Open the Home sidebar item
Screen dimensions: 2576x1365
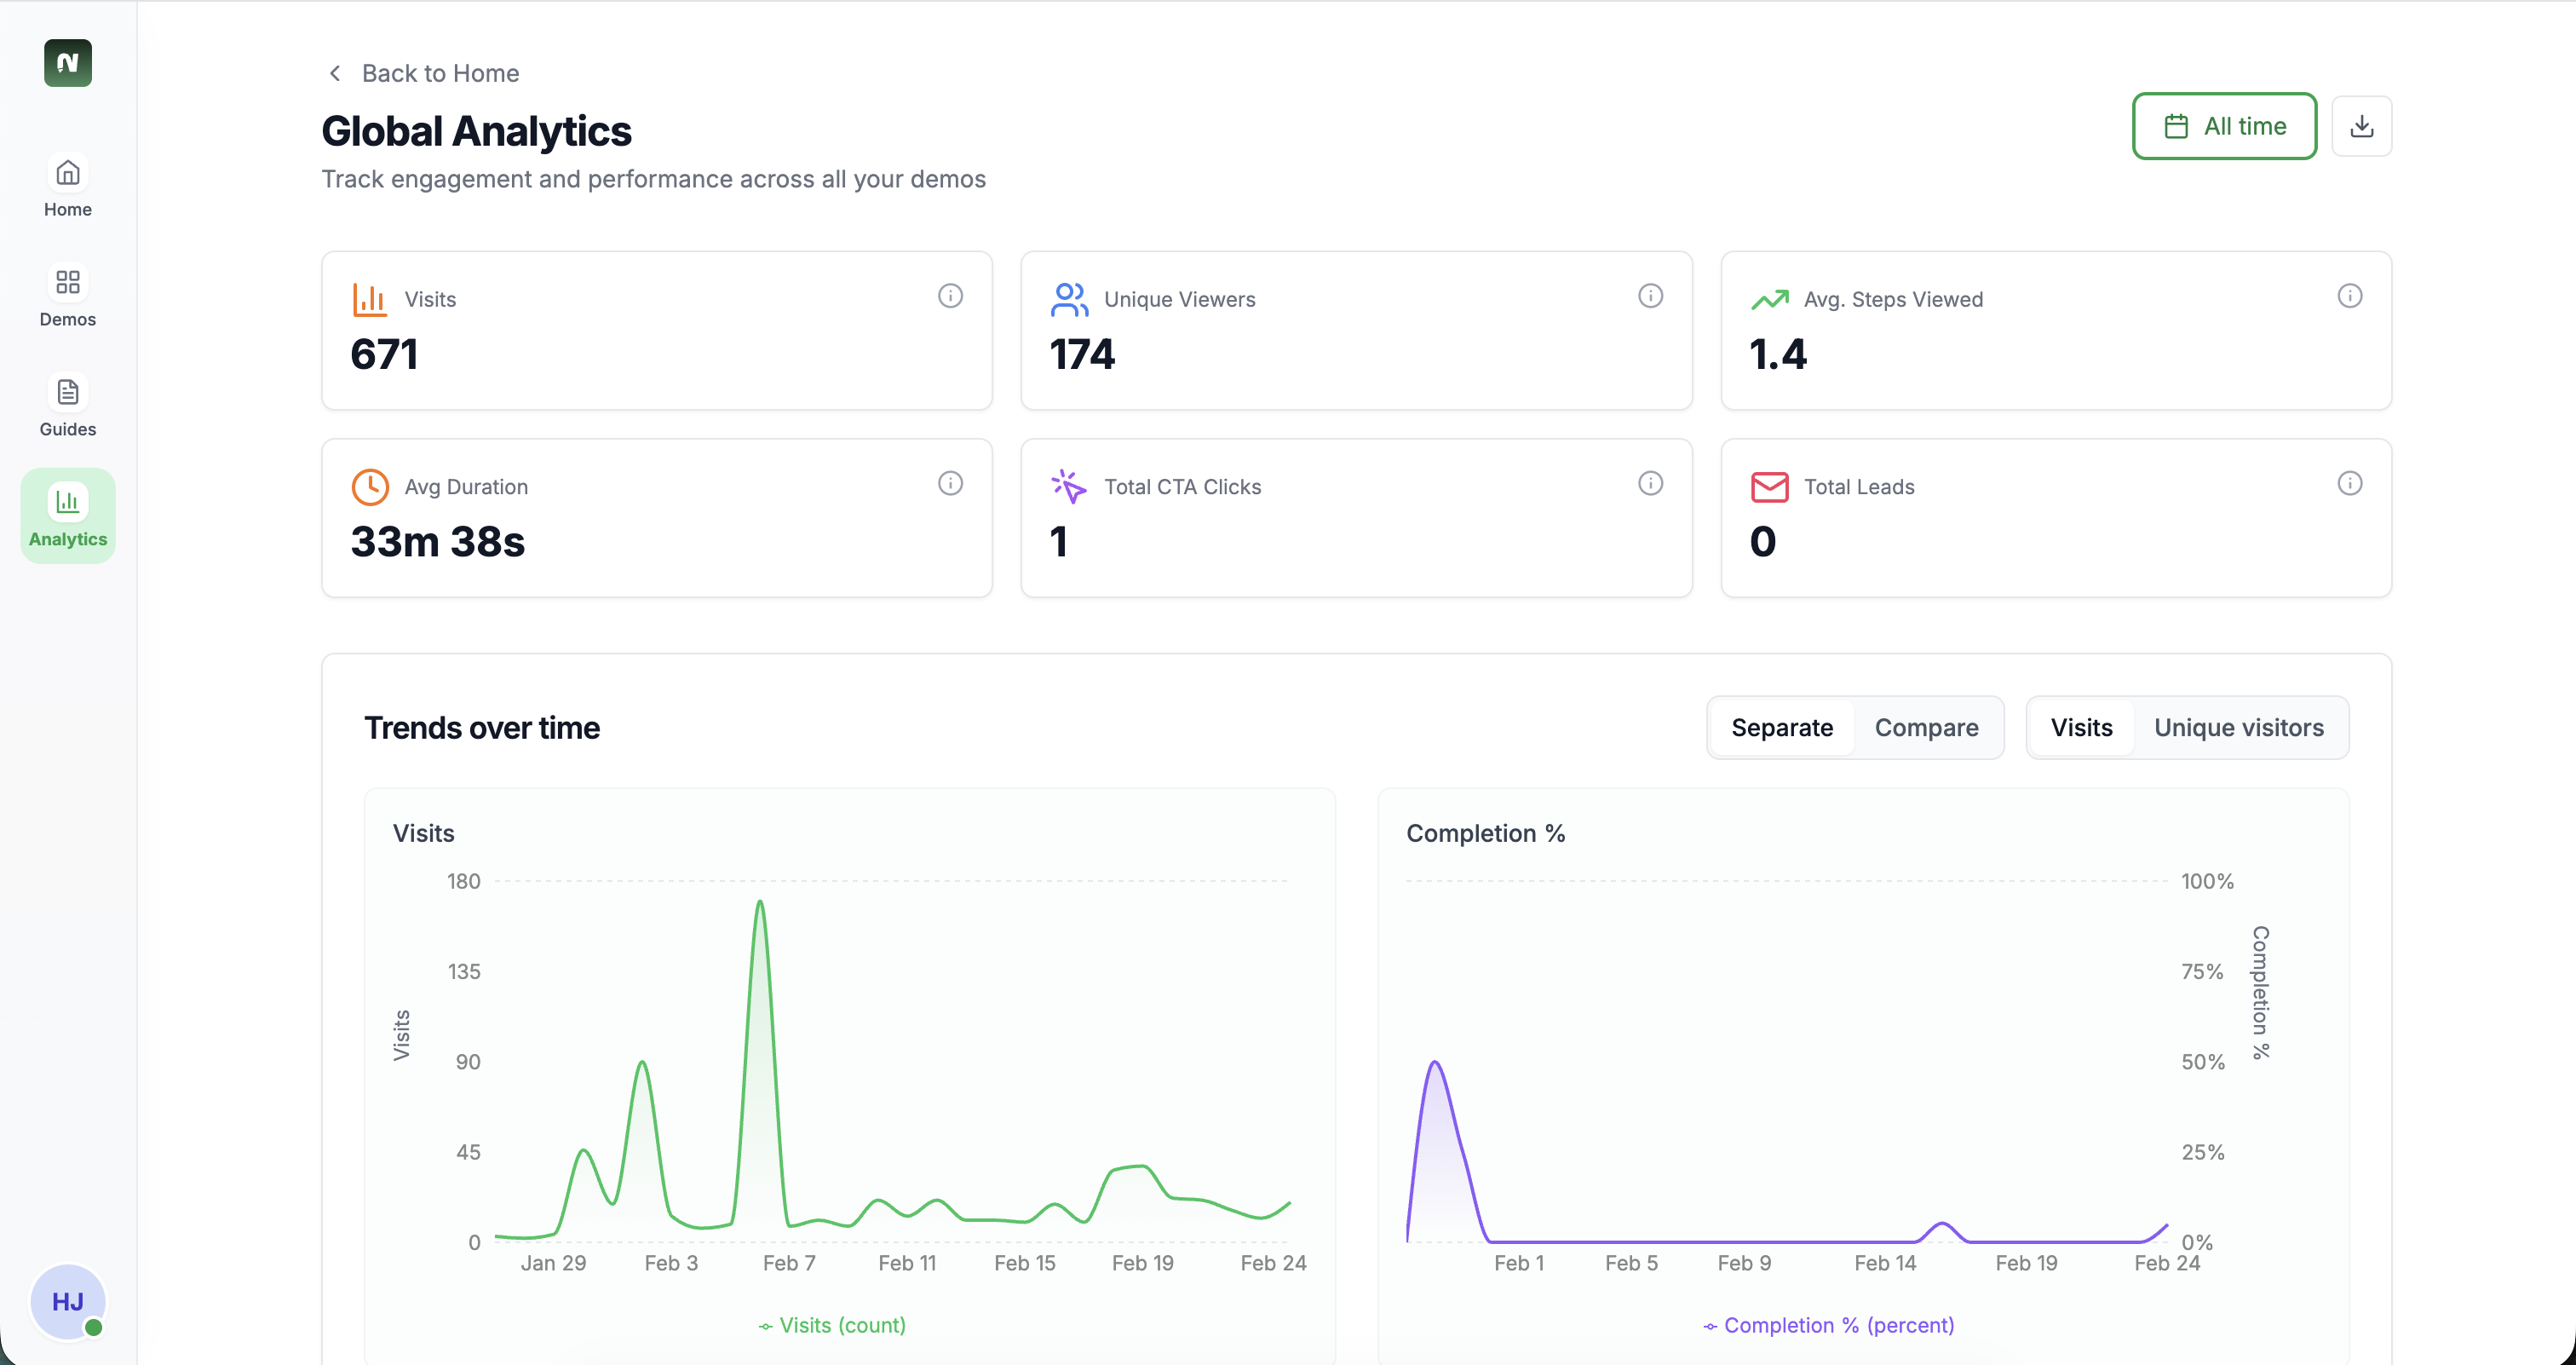pyautogui.click(x=68, y=187)
